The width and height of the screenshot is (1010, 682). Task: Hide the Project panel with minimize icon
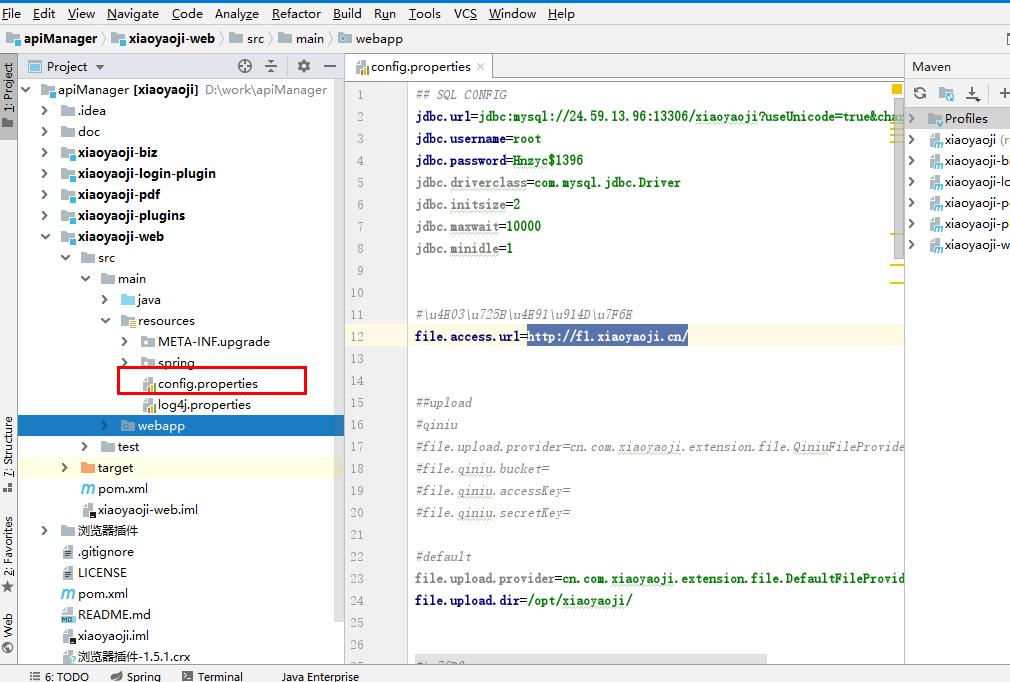coord(330,66)
